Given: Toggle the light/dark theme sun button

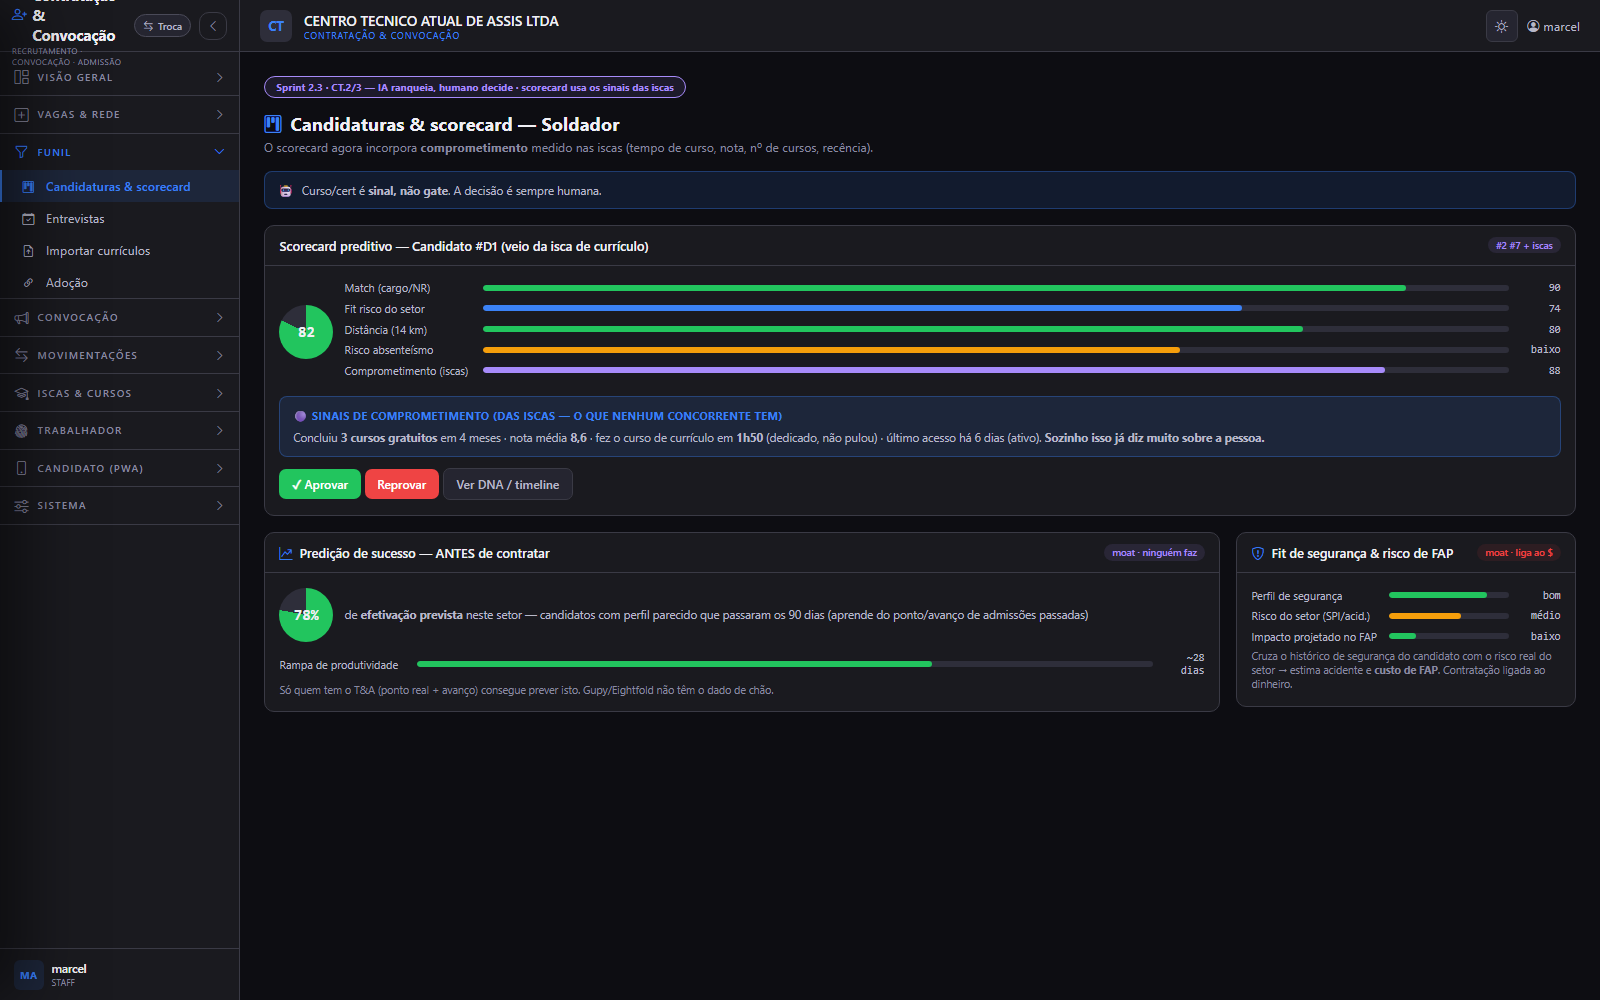Looking at the screenshot, I should click(1501, 27).
